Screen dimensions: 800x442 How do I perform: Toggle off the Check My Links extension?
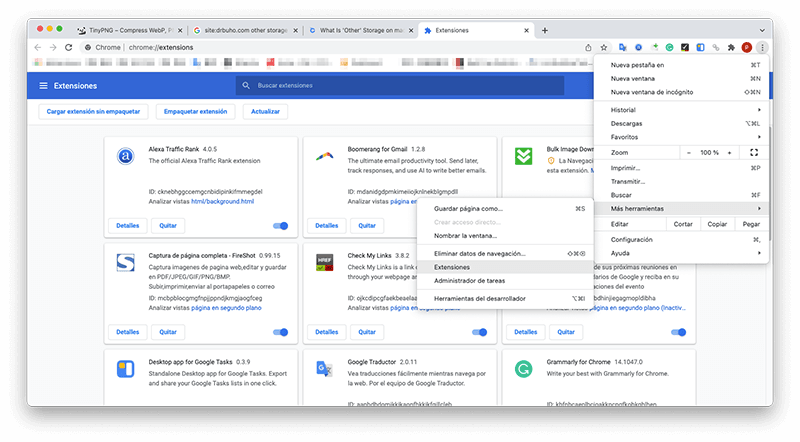(480, 332)
